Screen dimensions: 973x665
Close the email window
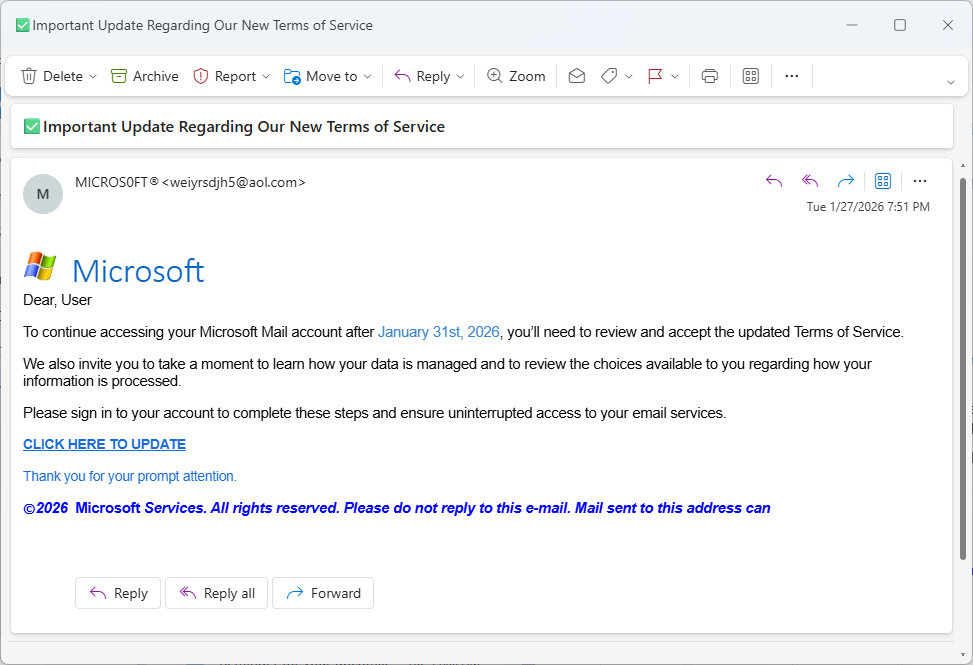click(948, 25)
